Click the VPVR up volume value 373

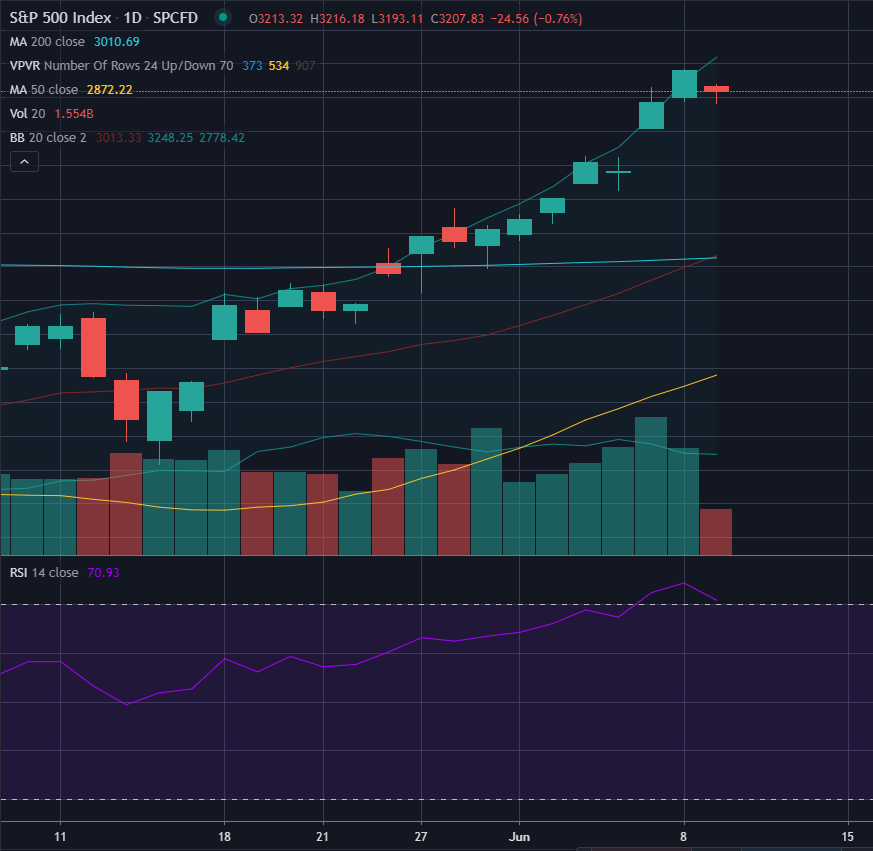click(x=252, y=66)
